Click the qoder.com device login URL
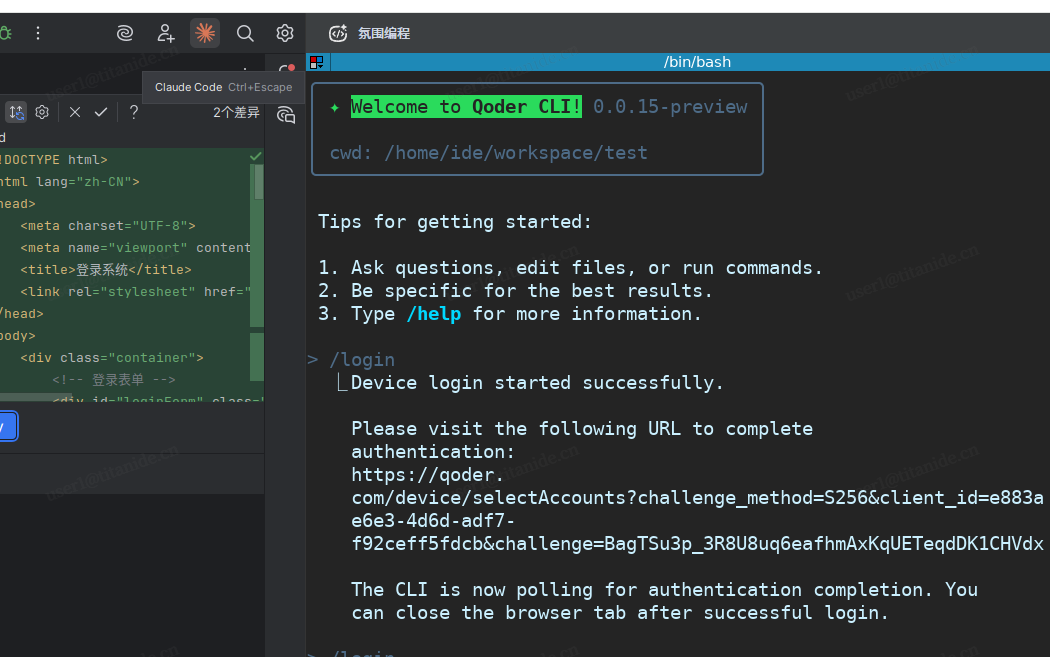 click(x=696, y=498)
